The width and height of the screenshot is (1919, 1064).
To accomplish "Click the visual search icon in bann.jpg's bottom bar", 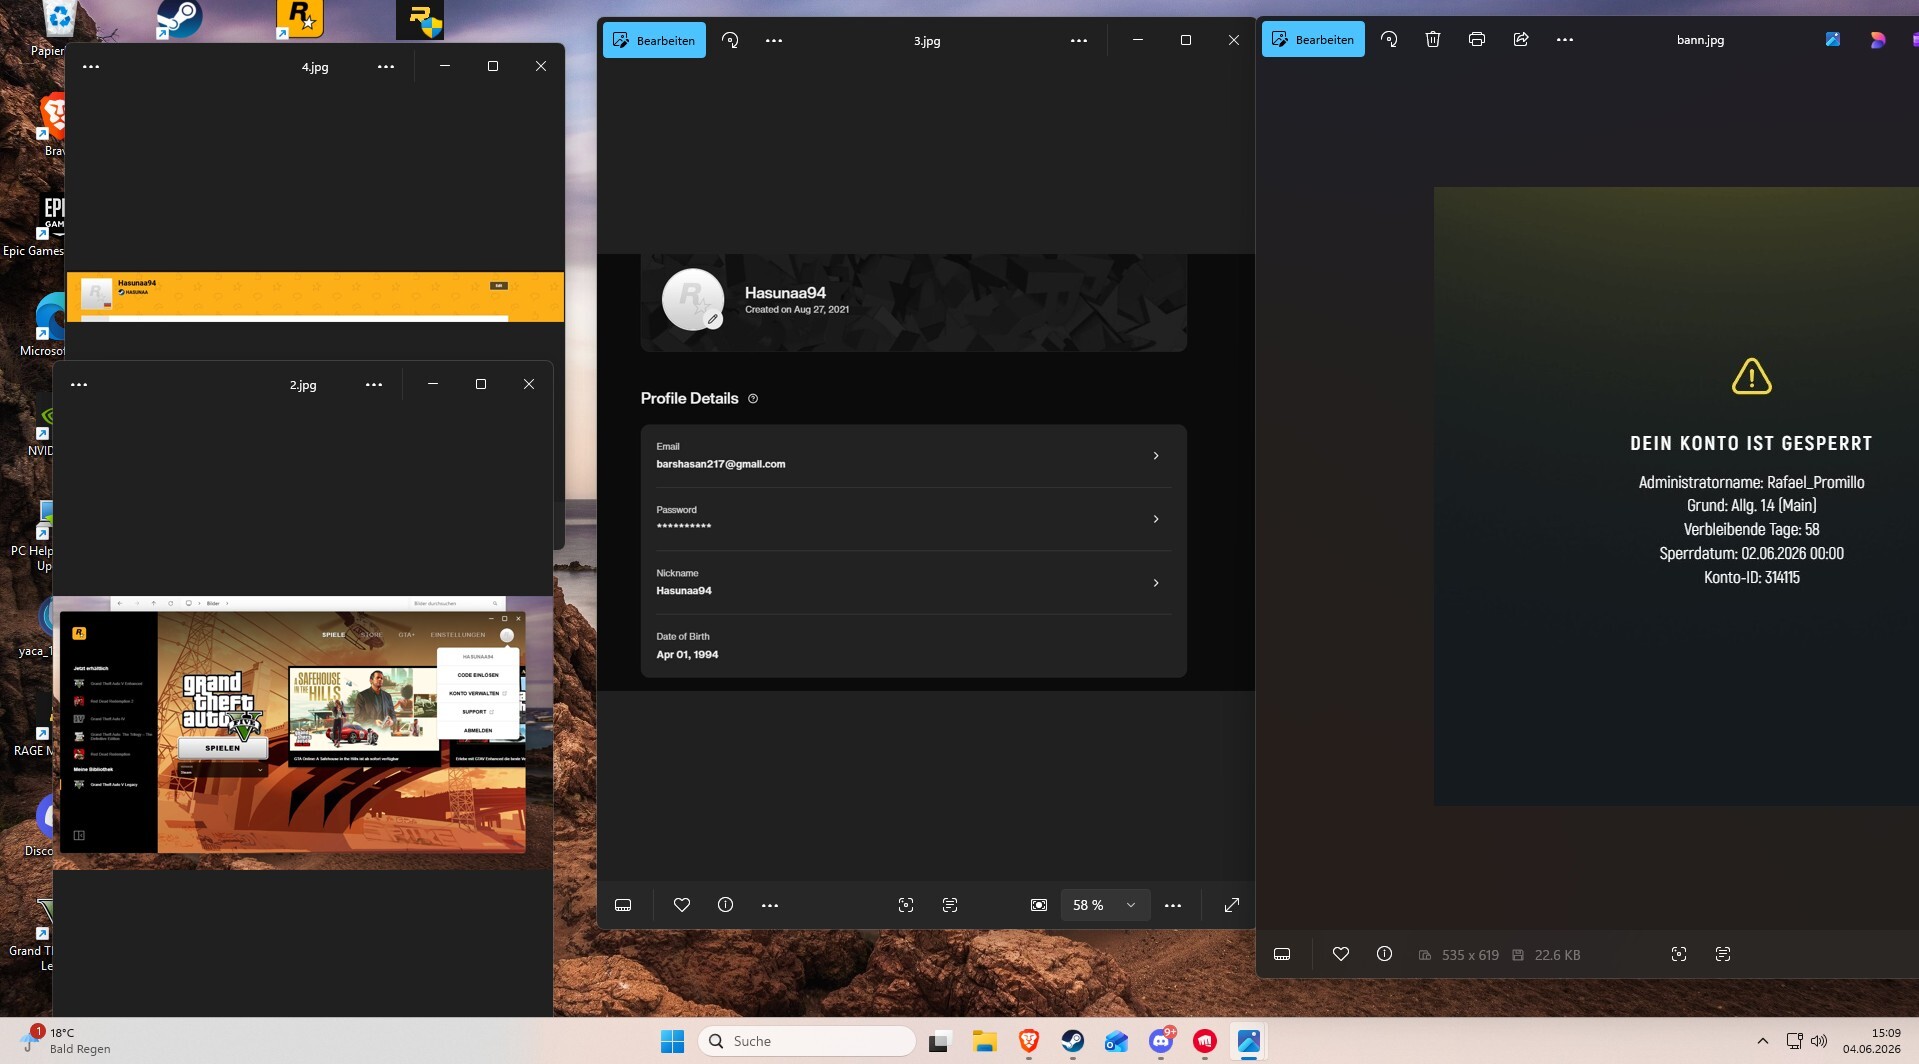I will click(x=1679, y=954).
